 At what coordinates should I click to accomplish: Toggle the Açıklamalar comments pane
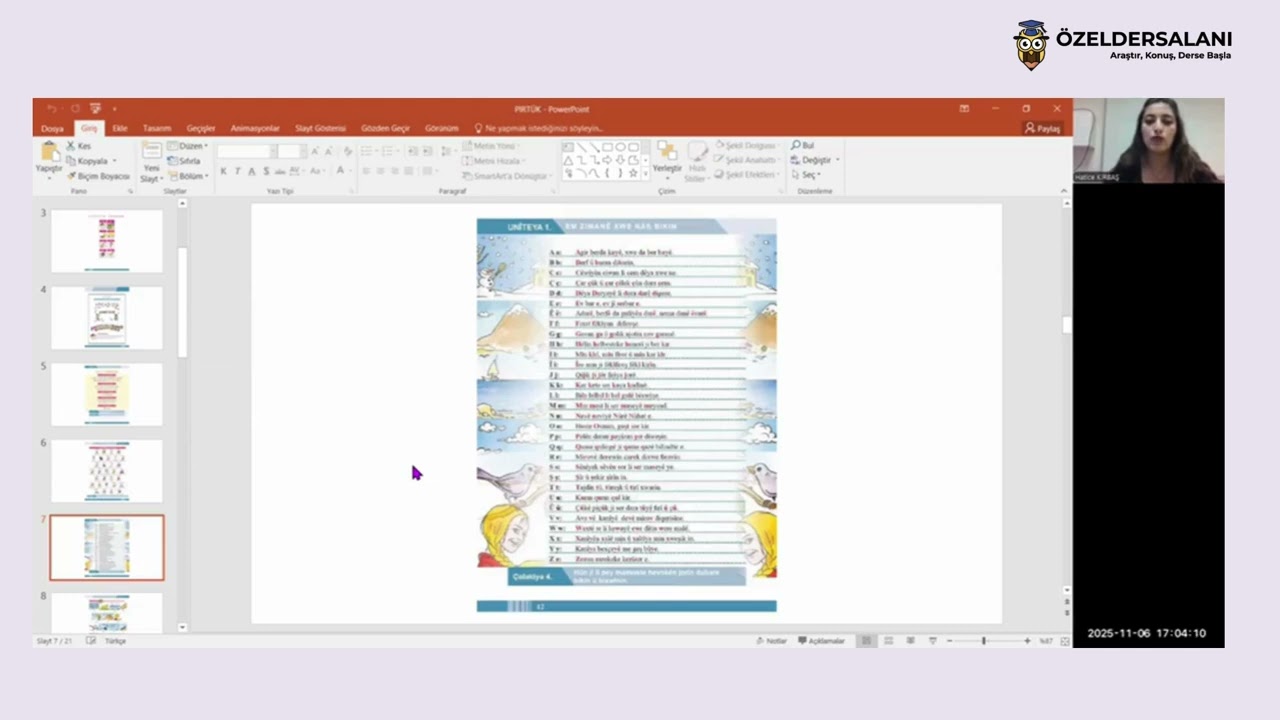click(x=821, y=641)
